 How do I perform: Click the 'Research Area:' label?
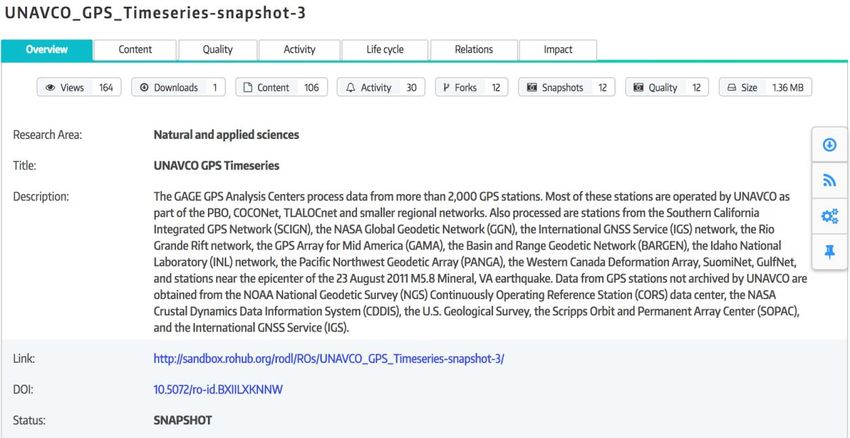click(47, 134)
